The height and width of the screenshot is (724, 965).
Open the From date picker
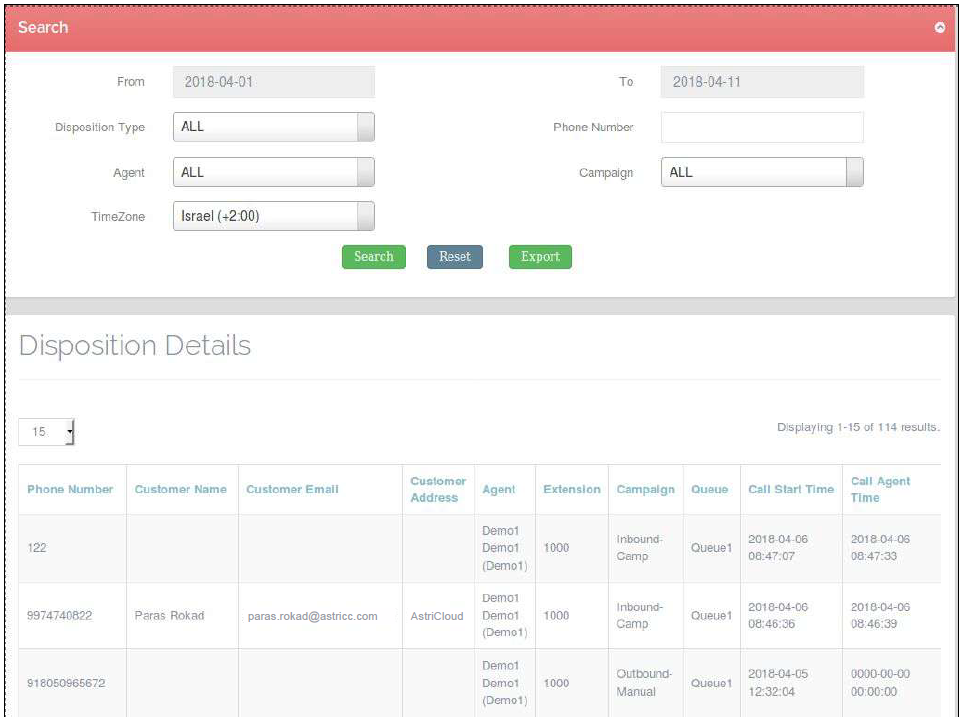pos(273,81)
